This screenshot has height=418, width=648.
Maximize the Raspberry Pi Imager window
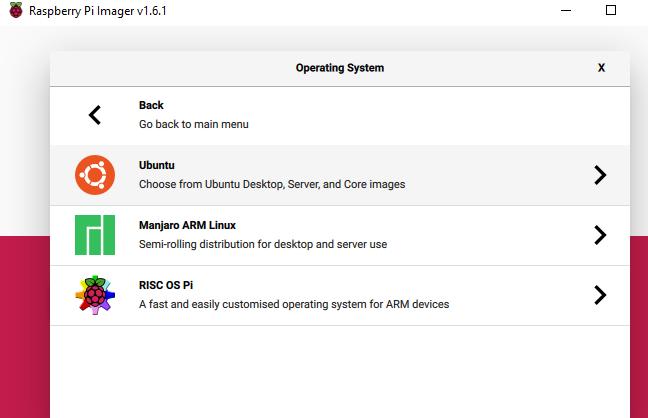[x=611, y=10]
